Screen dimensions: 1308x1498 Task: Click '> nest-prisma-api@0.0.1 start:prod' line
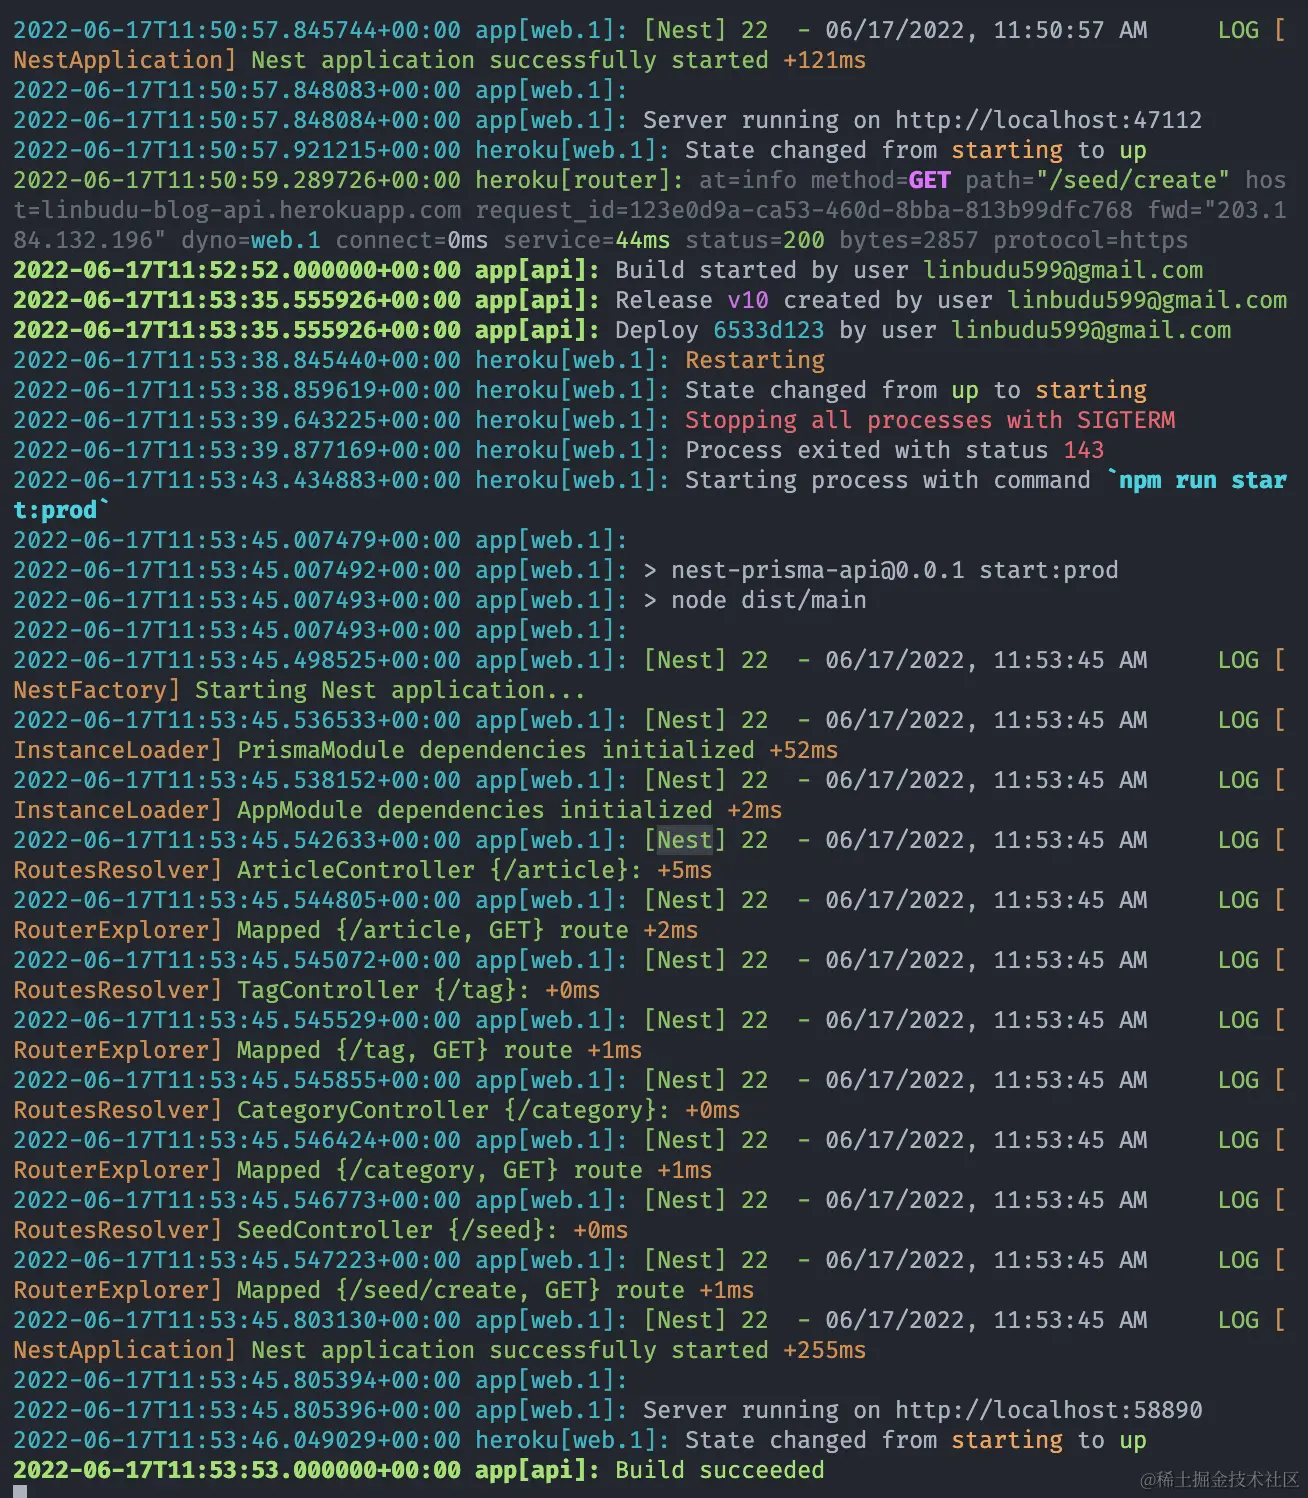[881, 570]
